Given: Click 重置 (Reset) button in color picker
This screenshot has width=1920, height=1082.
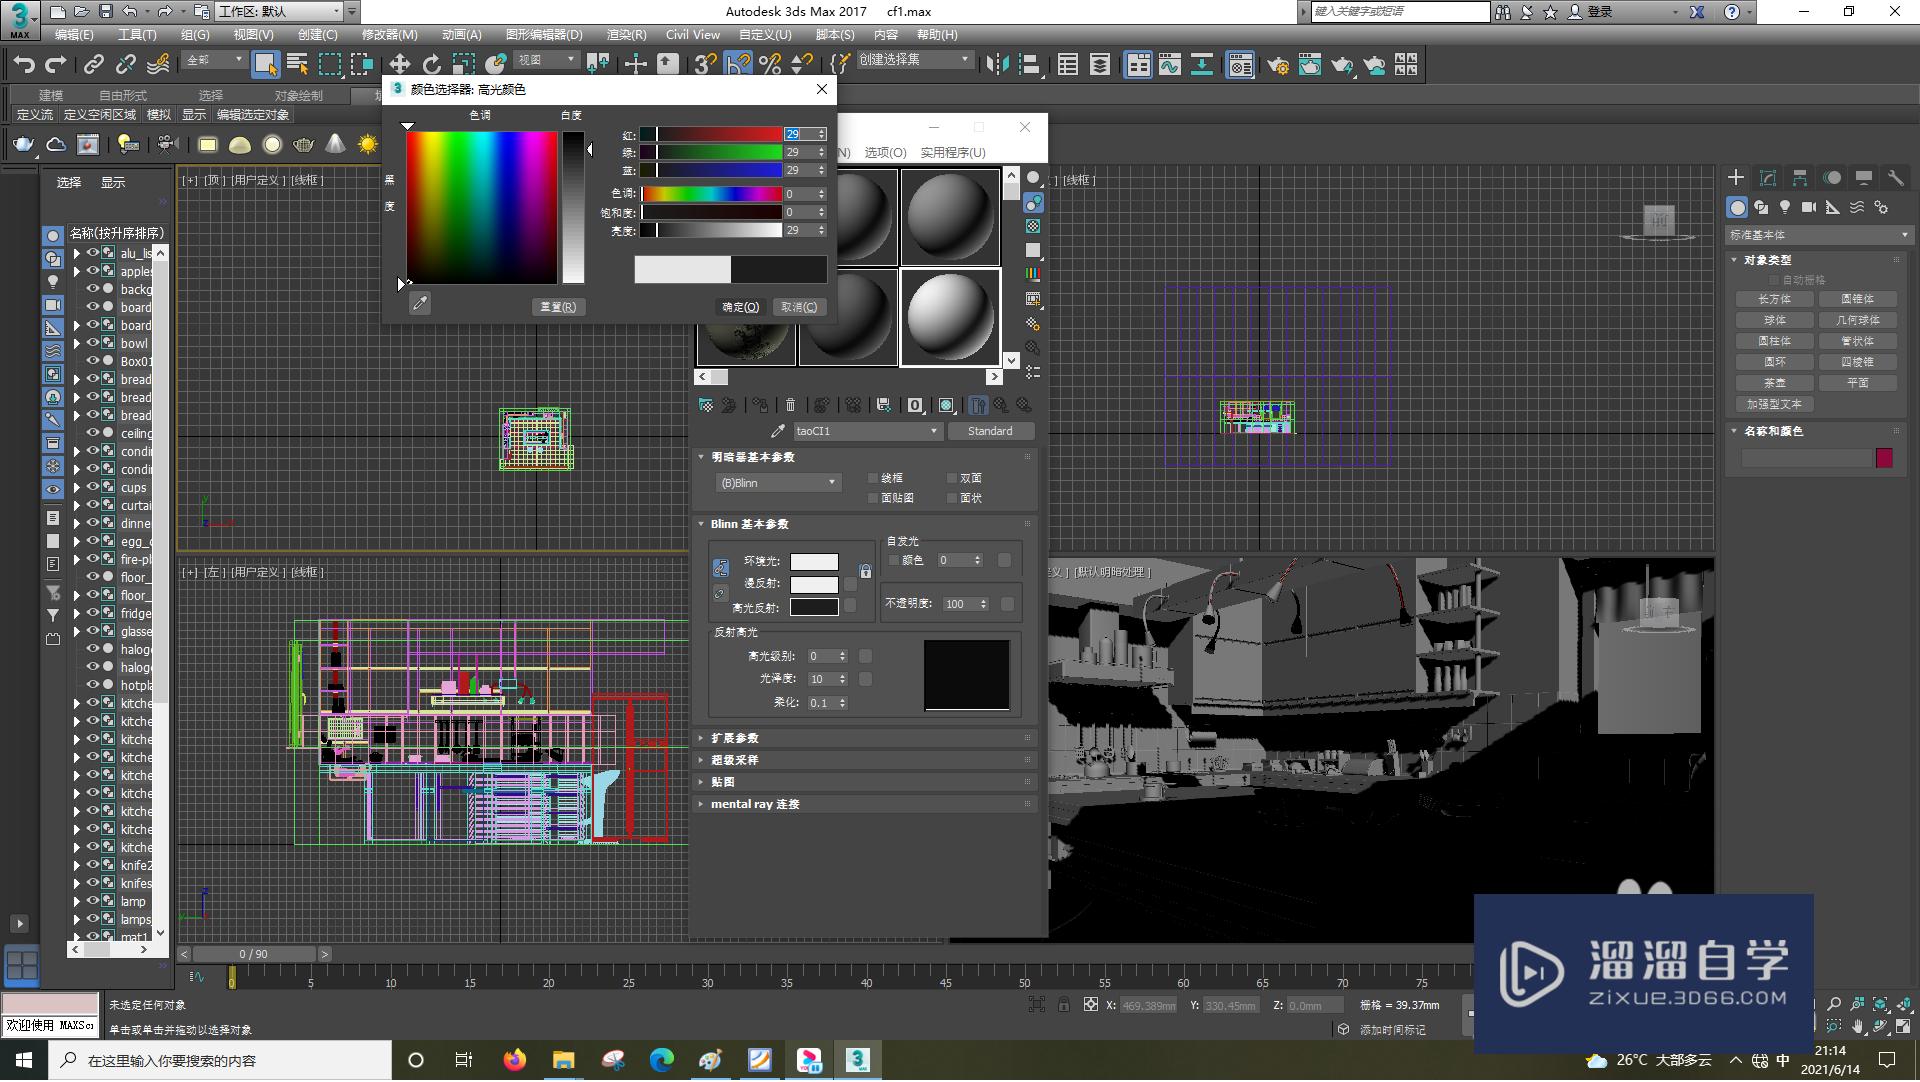Looking at the screenshot, I should click(556, 307).
